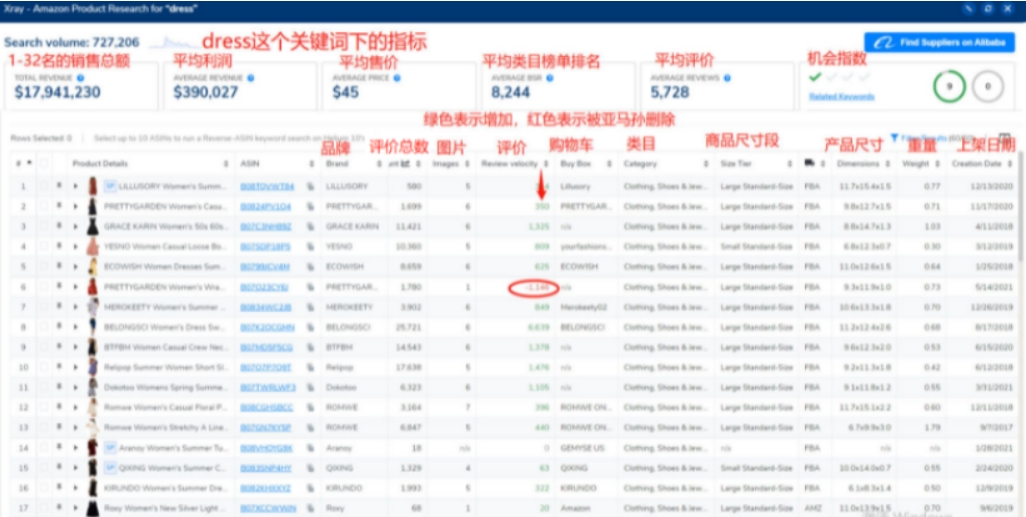Expand details for Relipop Summer Women row

[75, 368]
